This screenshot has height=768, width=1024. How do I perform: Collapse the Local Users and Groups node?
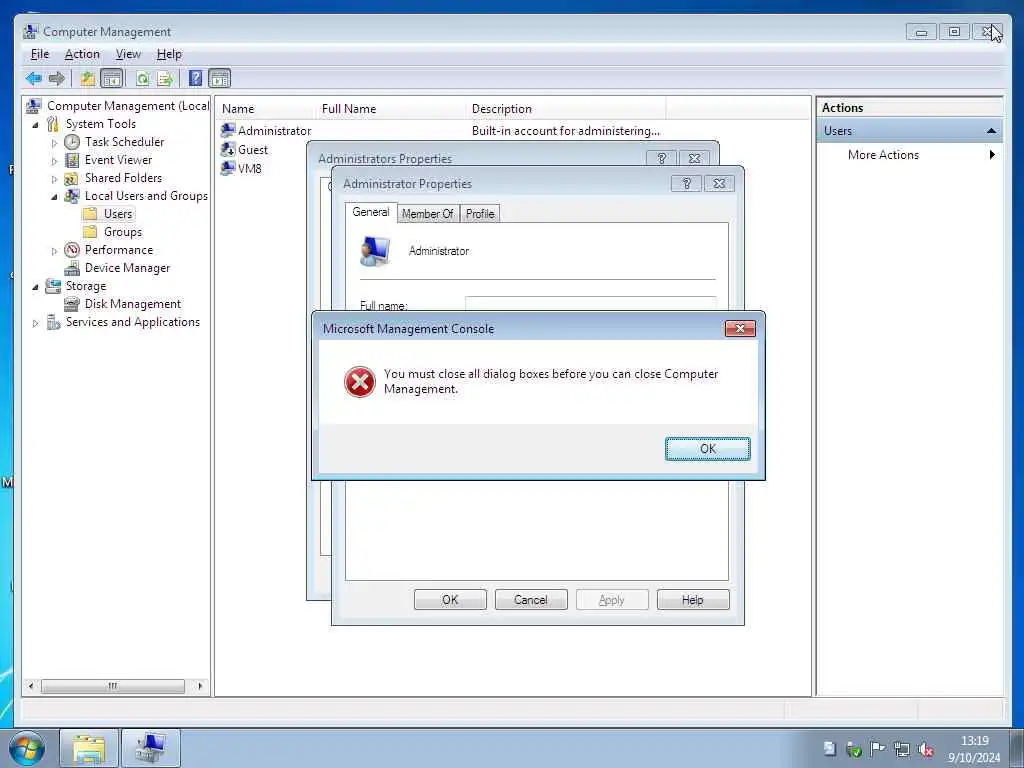[x=54, y=197]
